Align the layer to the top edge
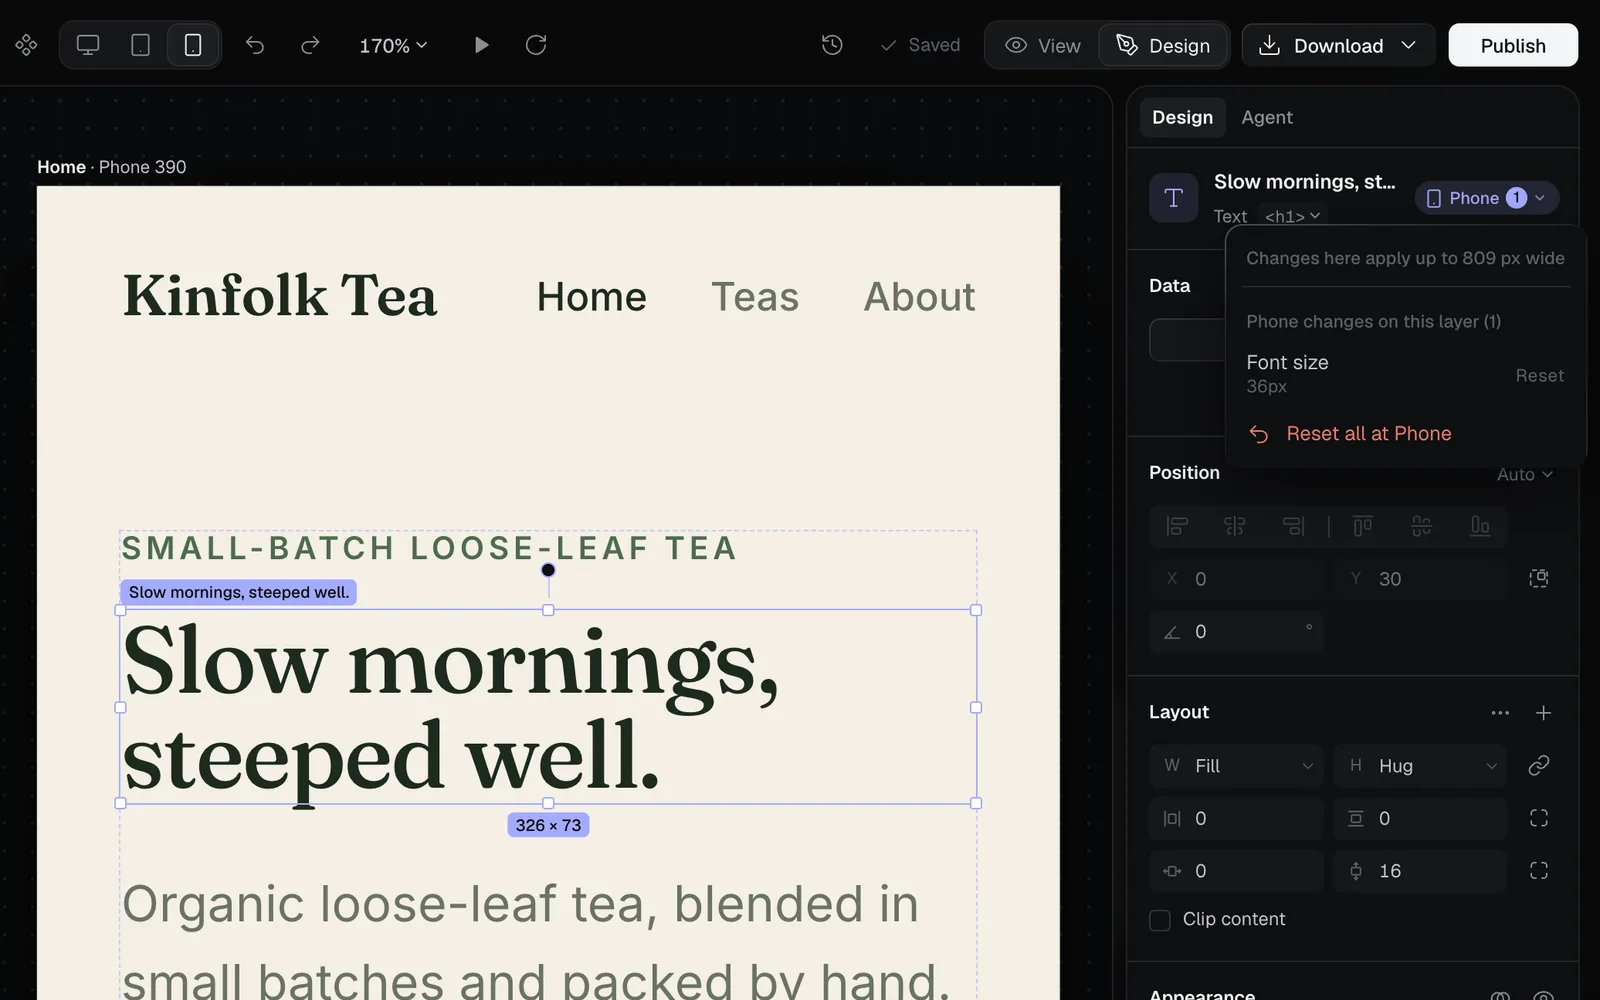1600x1000 pixels. coord(1363,526)
